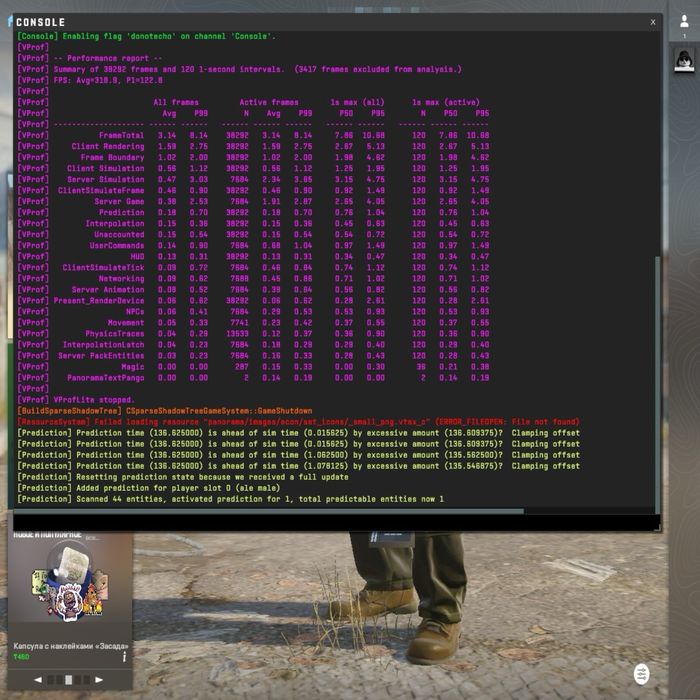Open the settings sliders round button
Image resolution: width=700 pixels, height=700 pixels.
point(642,674)
